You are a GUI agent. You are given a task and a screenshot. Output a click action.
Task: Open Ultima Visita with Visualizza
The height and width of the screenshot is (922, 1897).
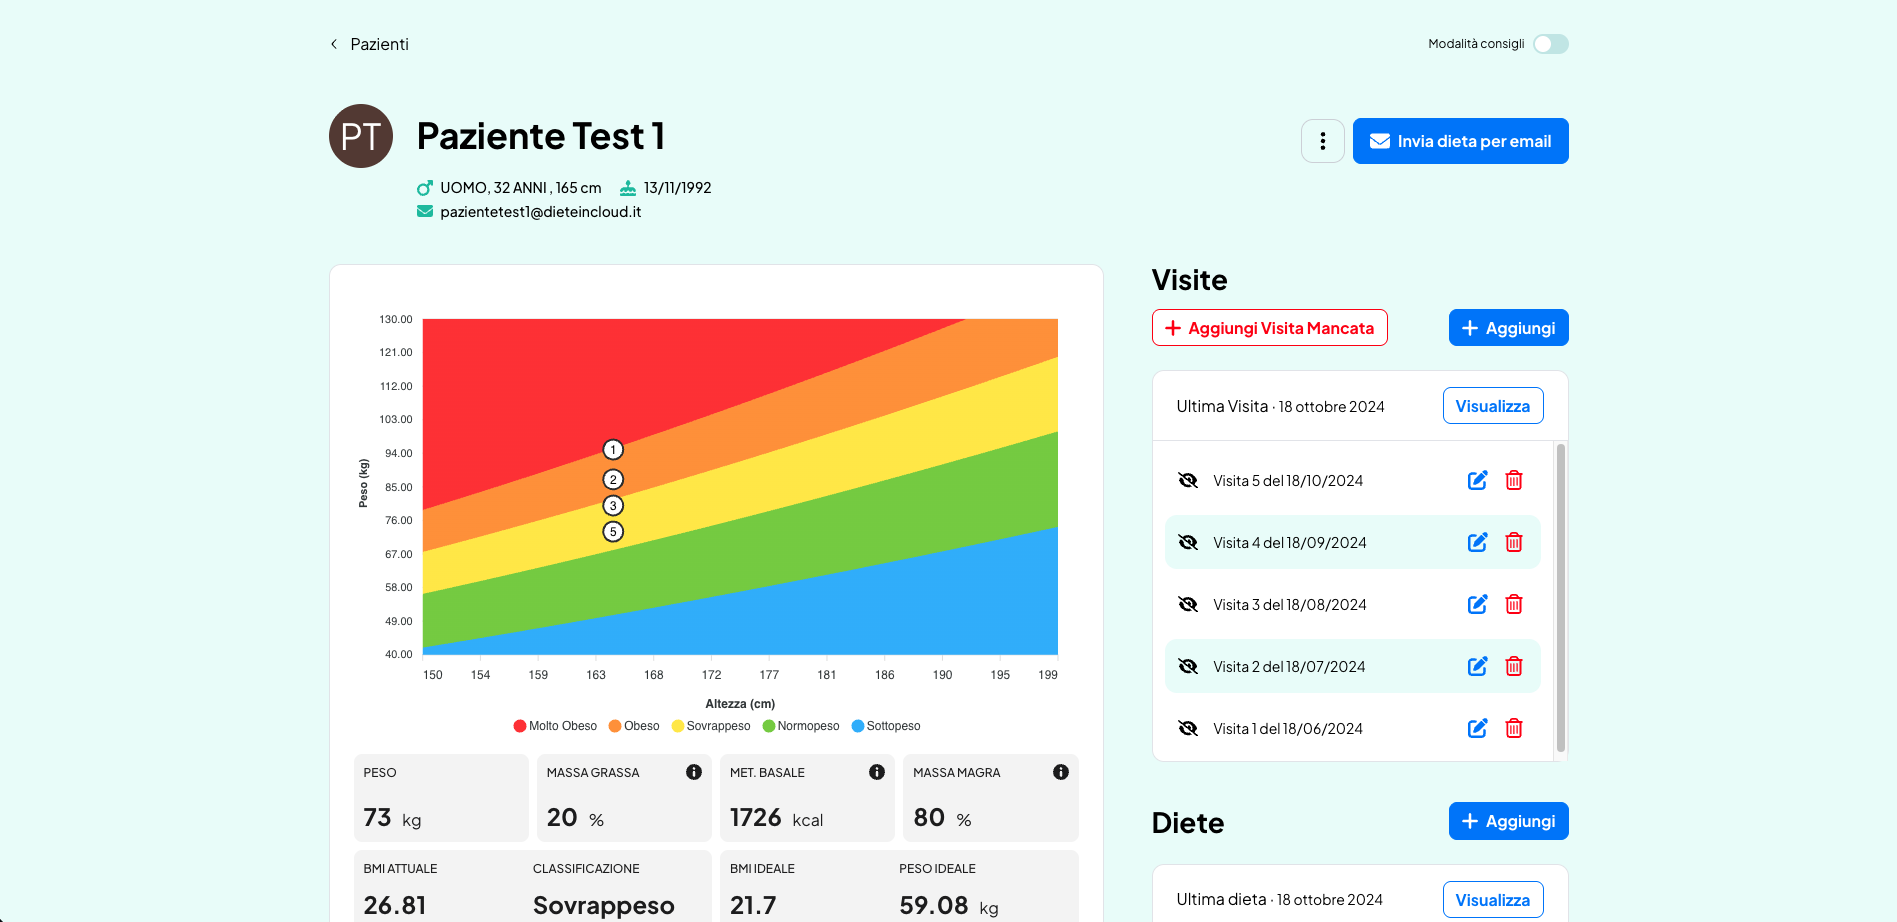tap(1492, 406)
